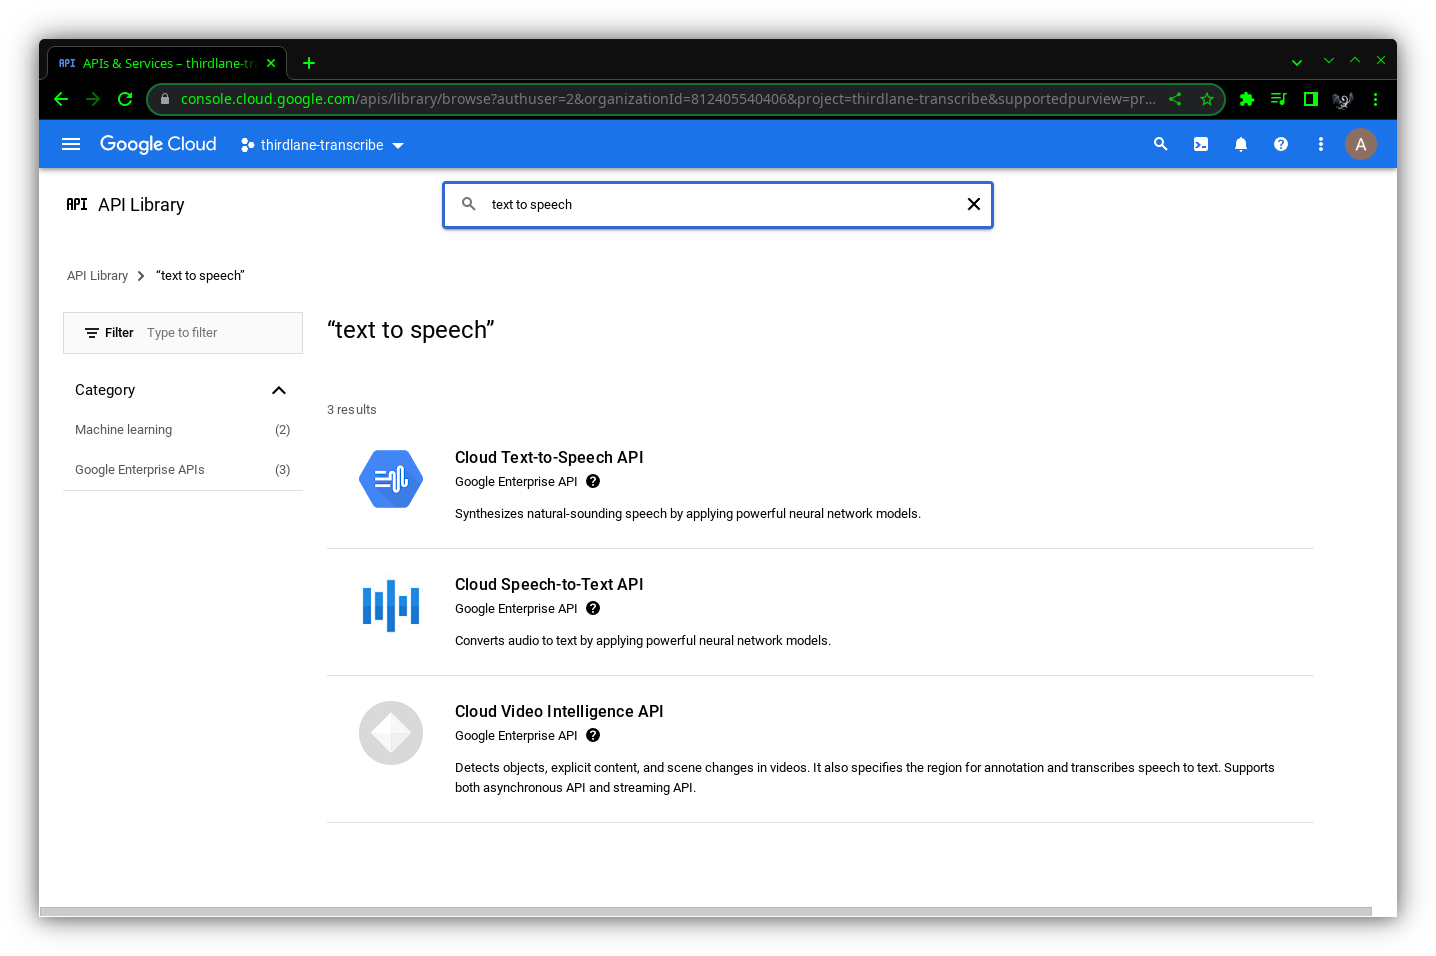This screenshot has width=1436, height=956.
Task: Open the account avatar A
Action: coord(1361,144)
